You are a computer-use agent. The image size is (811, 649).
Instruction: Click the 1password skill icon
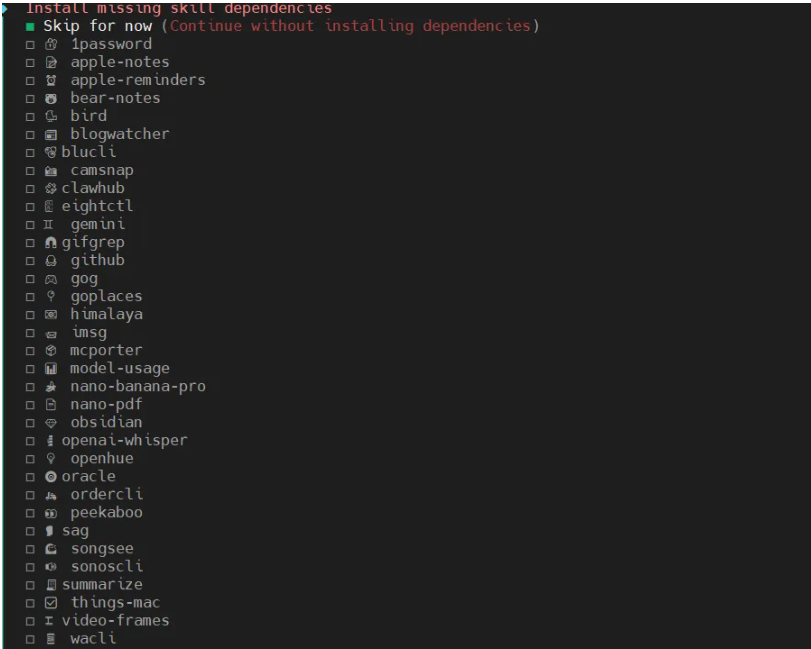(51, 45)
